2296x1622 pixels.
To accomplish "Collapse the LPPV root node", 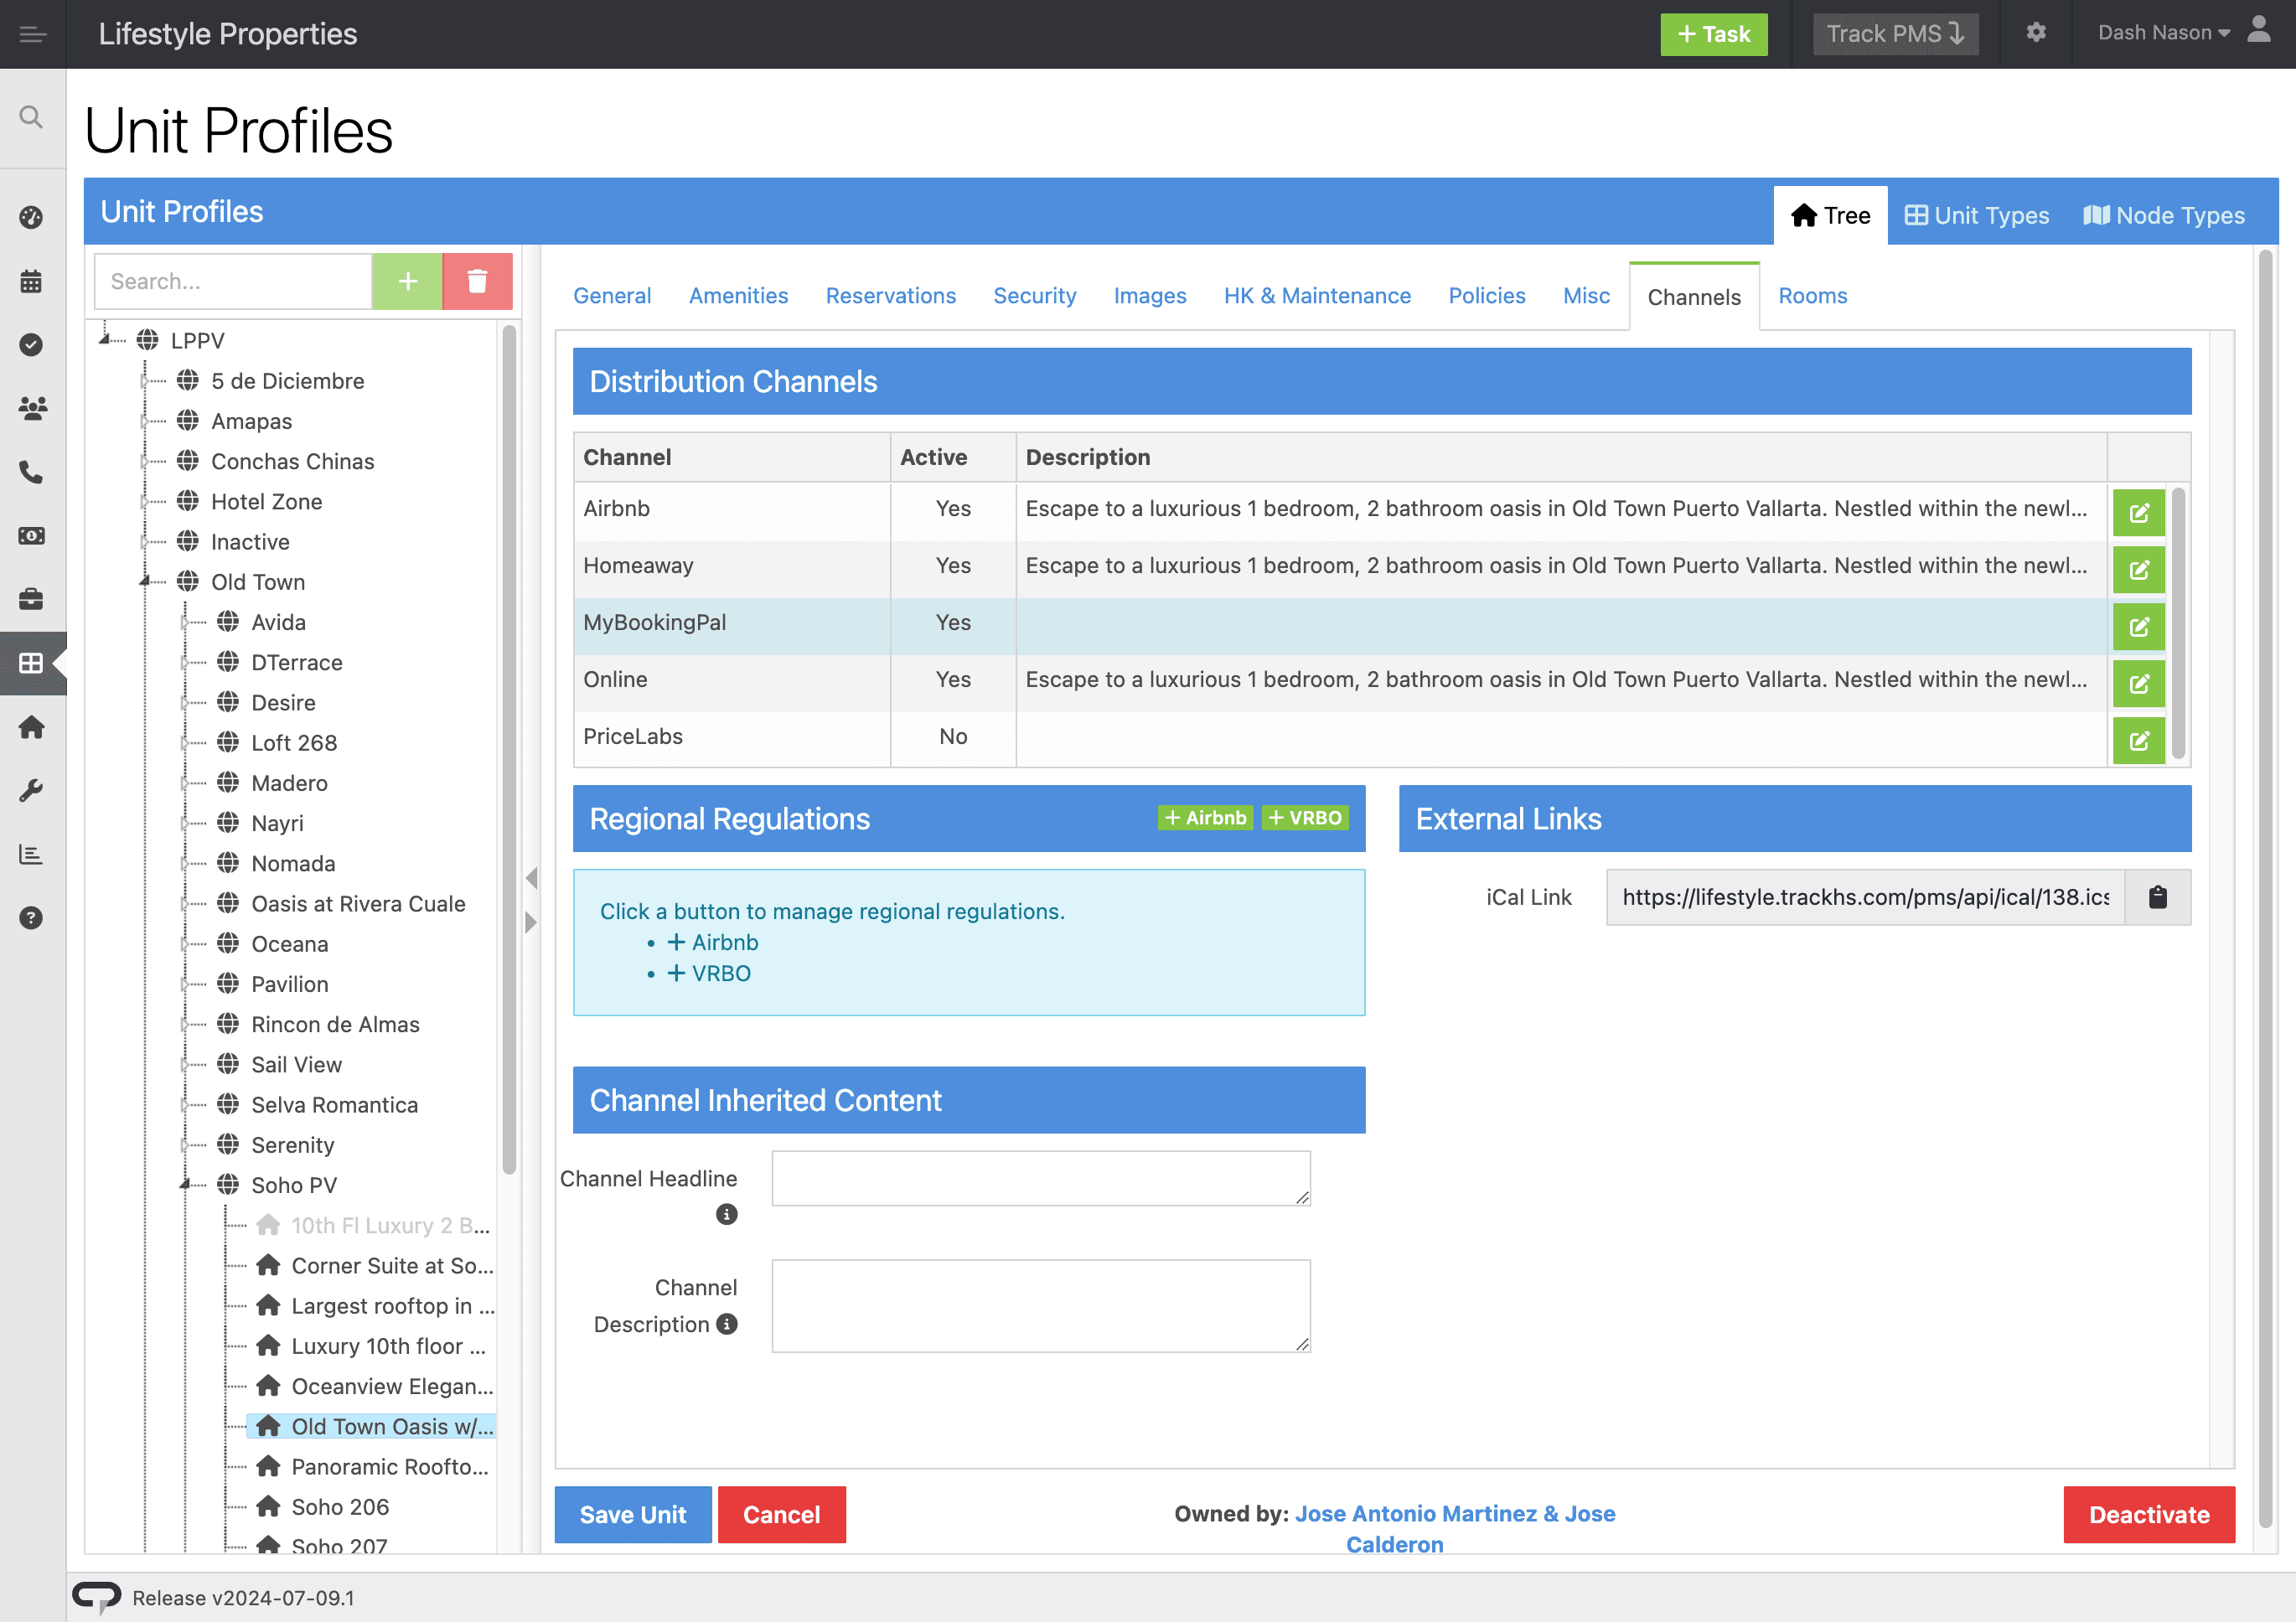I will tap(105, 340).
